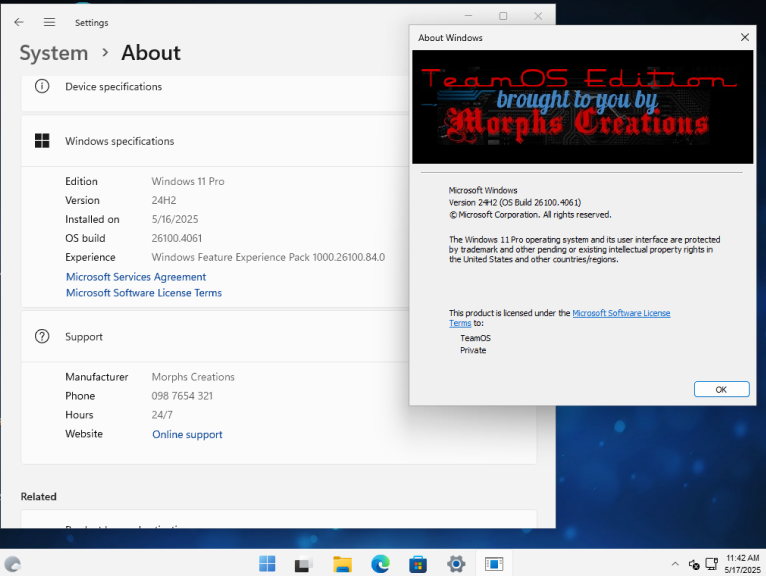The height and width of the screenshot is (576, 766).
Task: Click the Private licensee text in dialog
Action: coord(473,350)
